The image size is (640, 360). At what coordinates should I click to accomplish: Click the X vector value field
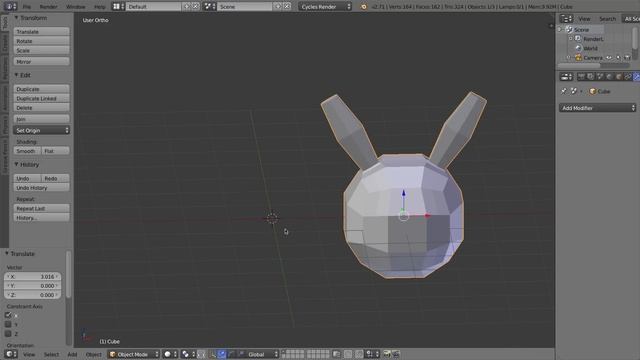pyautogui.click(x=33, y=276)
